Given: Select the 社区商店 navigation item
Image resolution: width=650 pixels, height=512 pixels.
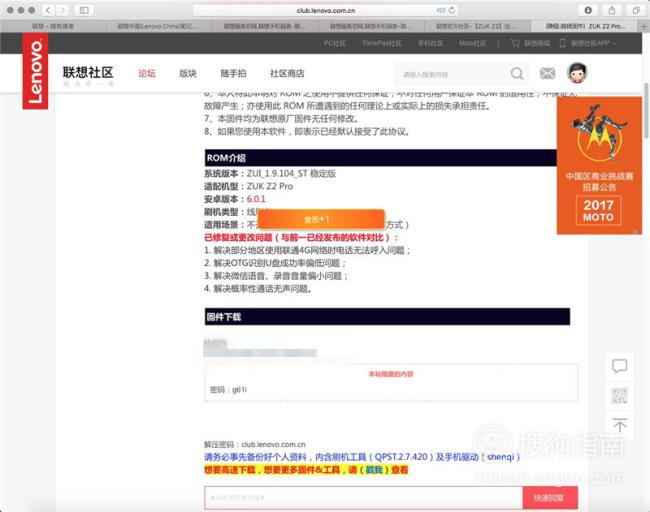Looking at the screenshot, I should (x=287, y=73).
